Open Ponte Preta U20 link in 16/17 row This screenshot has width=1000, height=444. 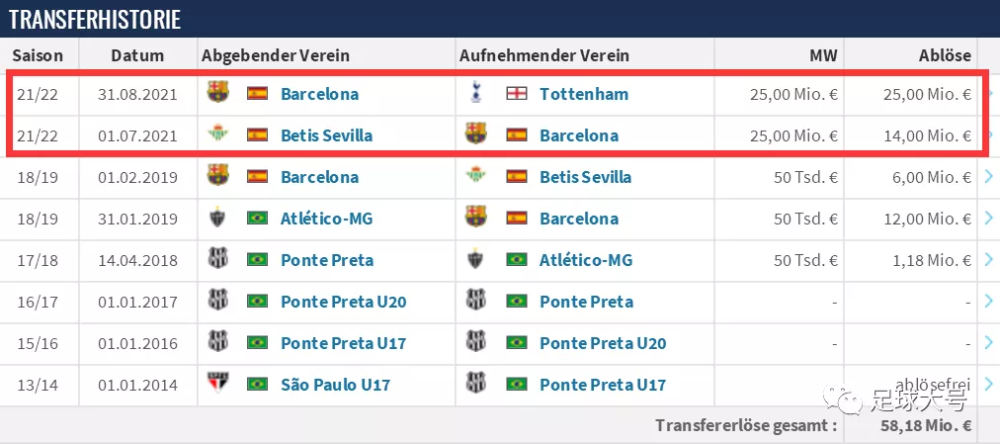343,301
